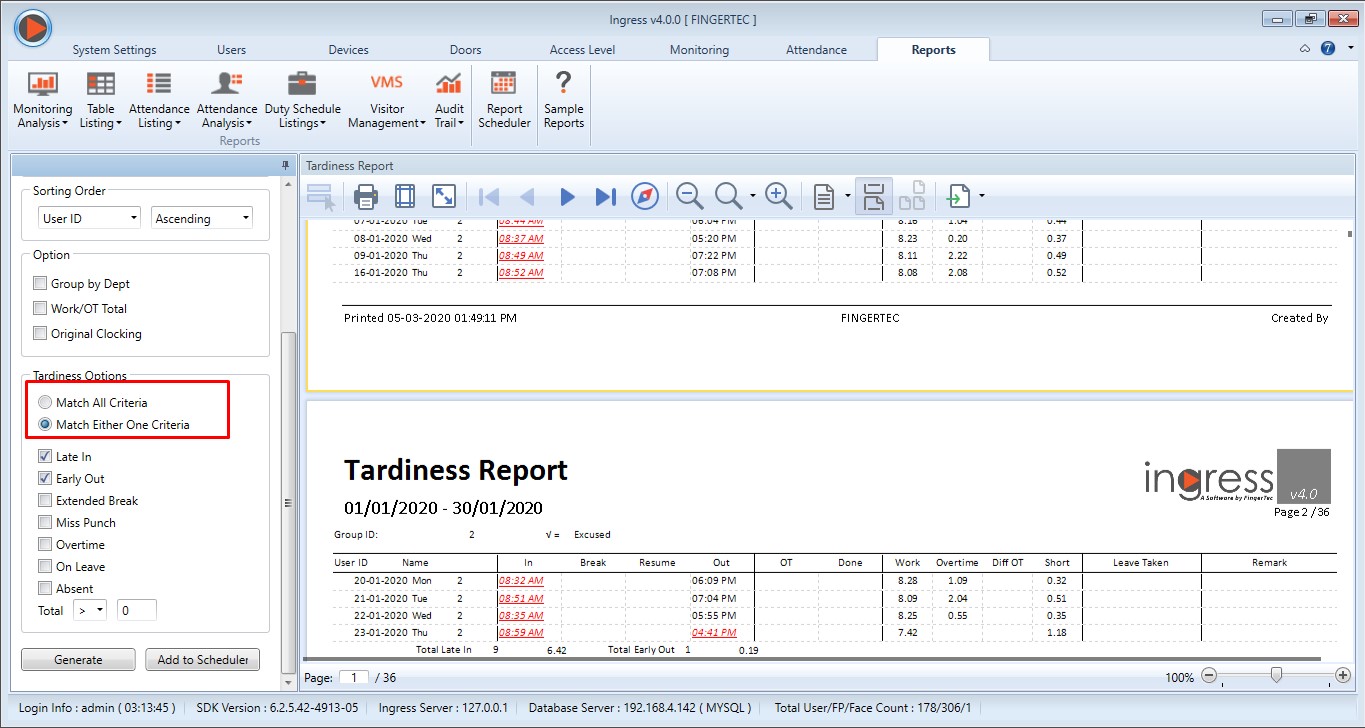
Task: Open the Visitor Management VMS menu
Action: point(387,100)
